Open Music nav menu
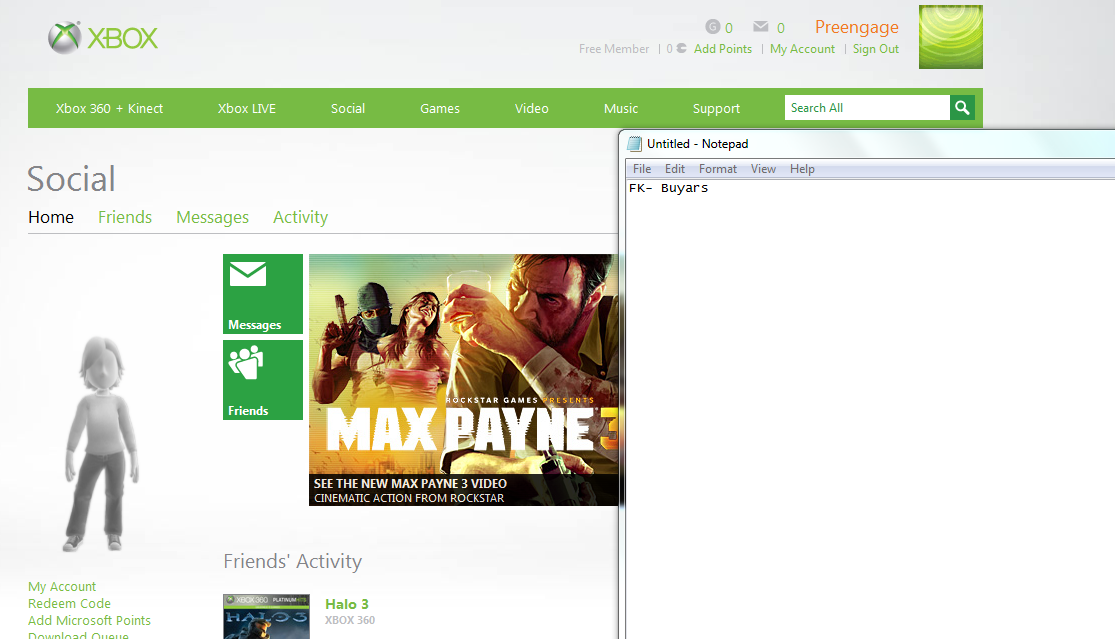Viewport: 1115px width, 639px height. click(x=621, y=109)
